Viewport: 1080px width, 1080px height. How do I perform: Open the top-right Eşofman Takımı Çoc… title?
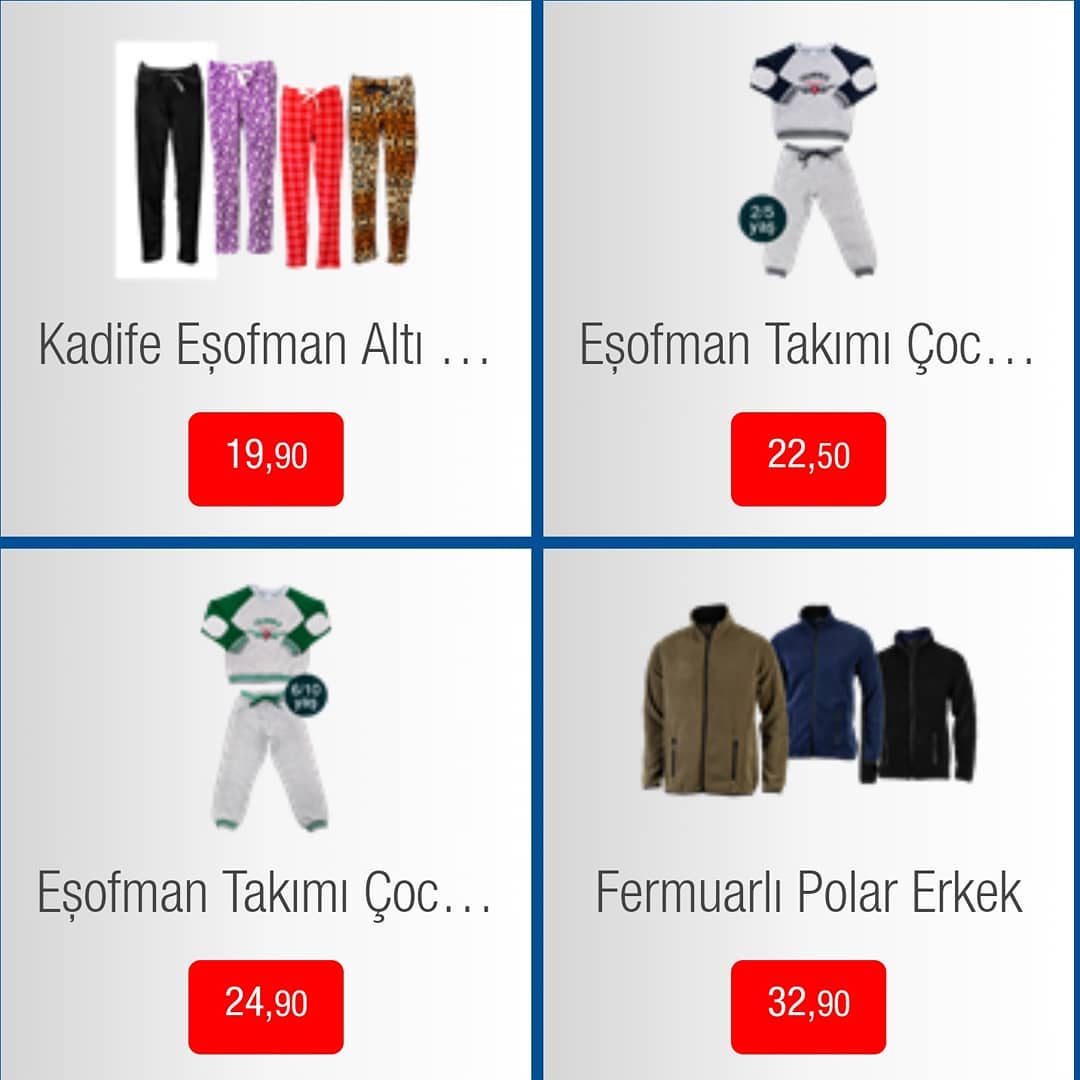click(807, 344)
